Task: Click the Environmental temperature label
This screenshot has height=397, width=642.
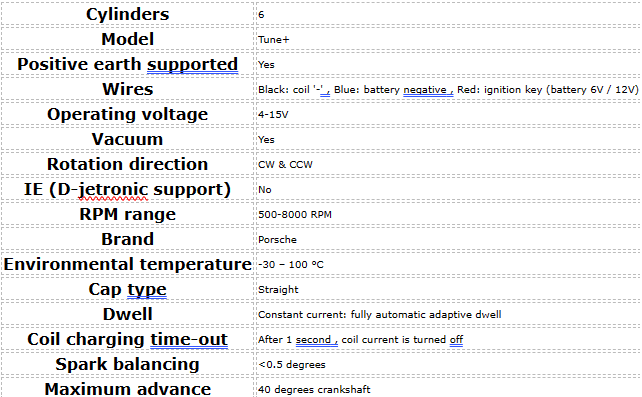Action: pos(127,264)
